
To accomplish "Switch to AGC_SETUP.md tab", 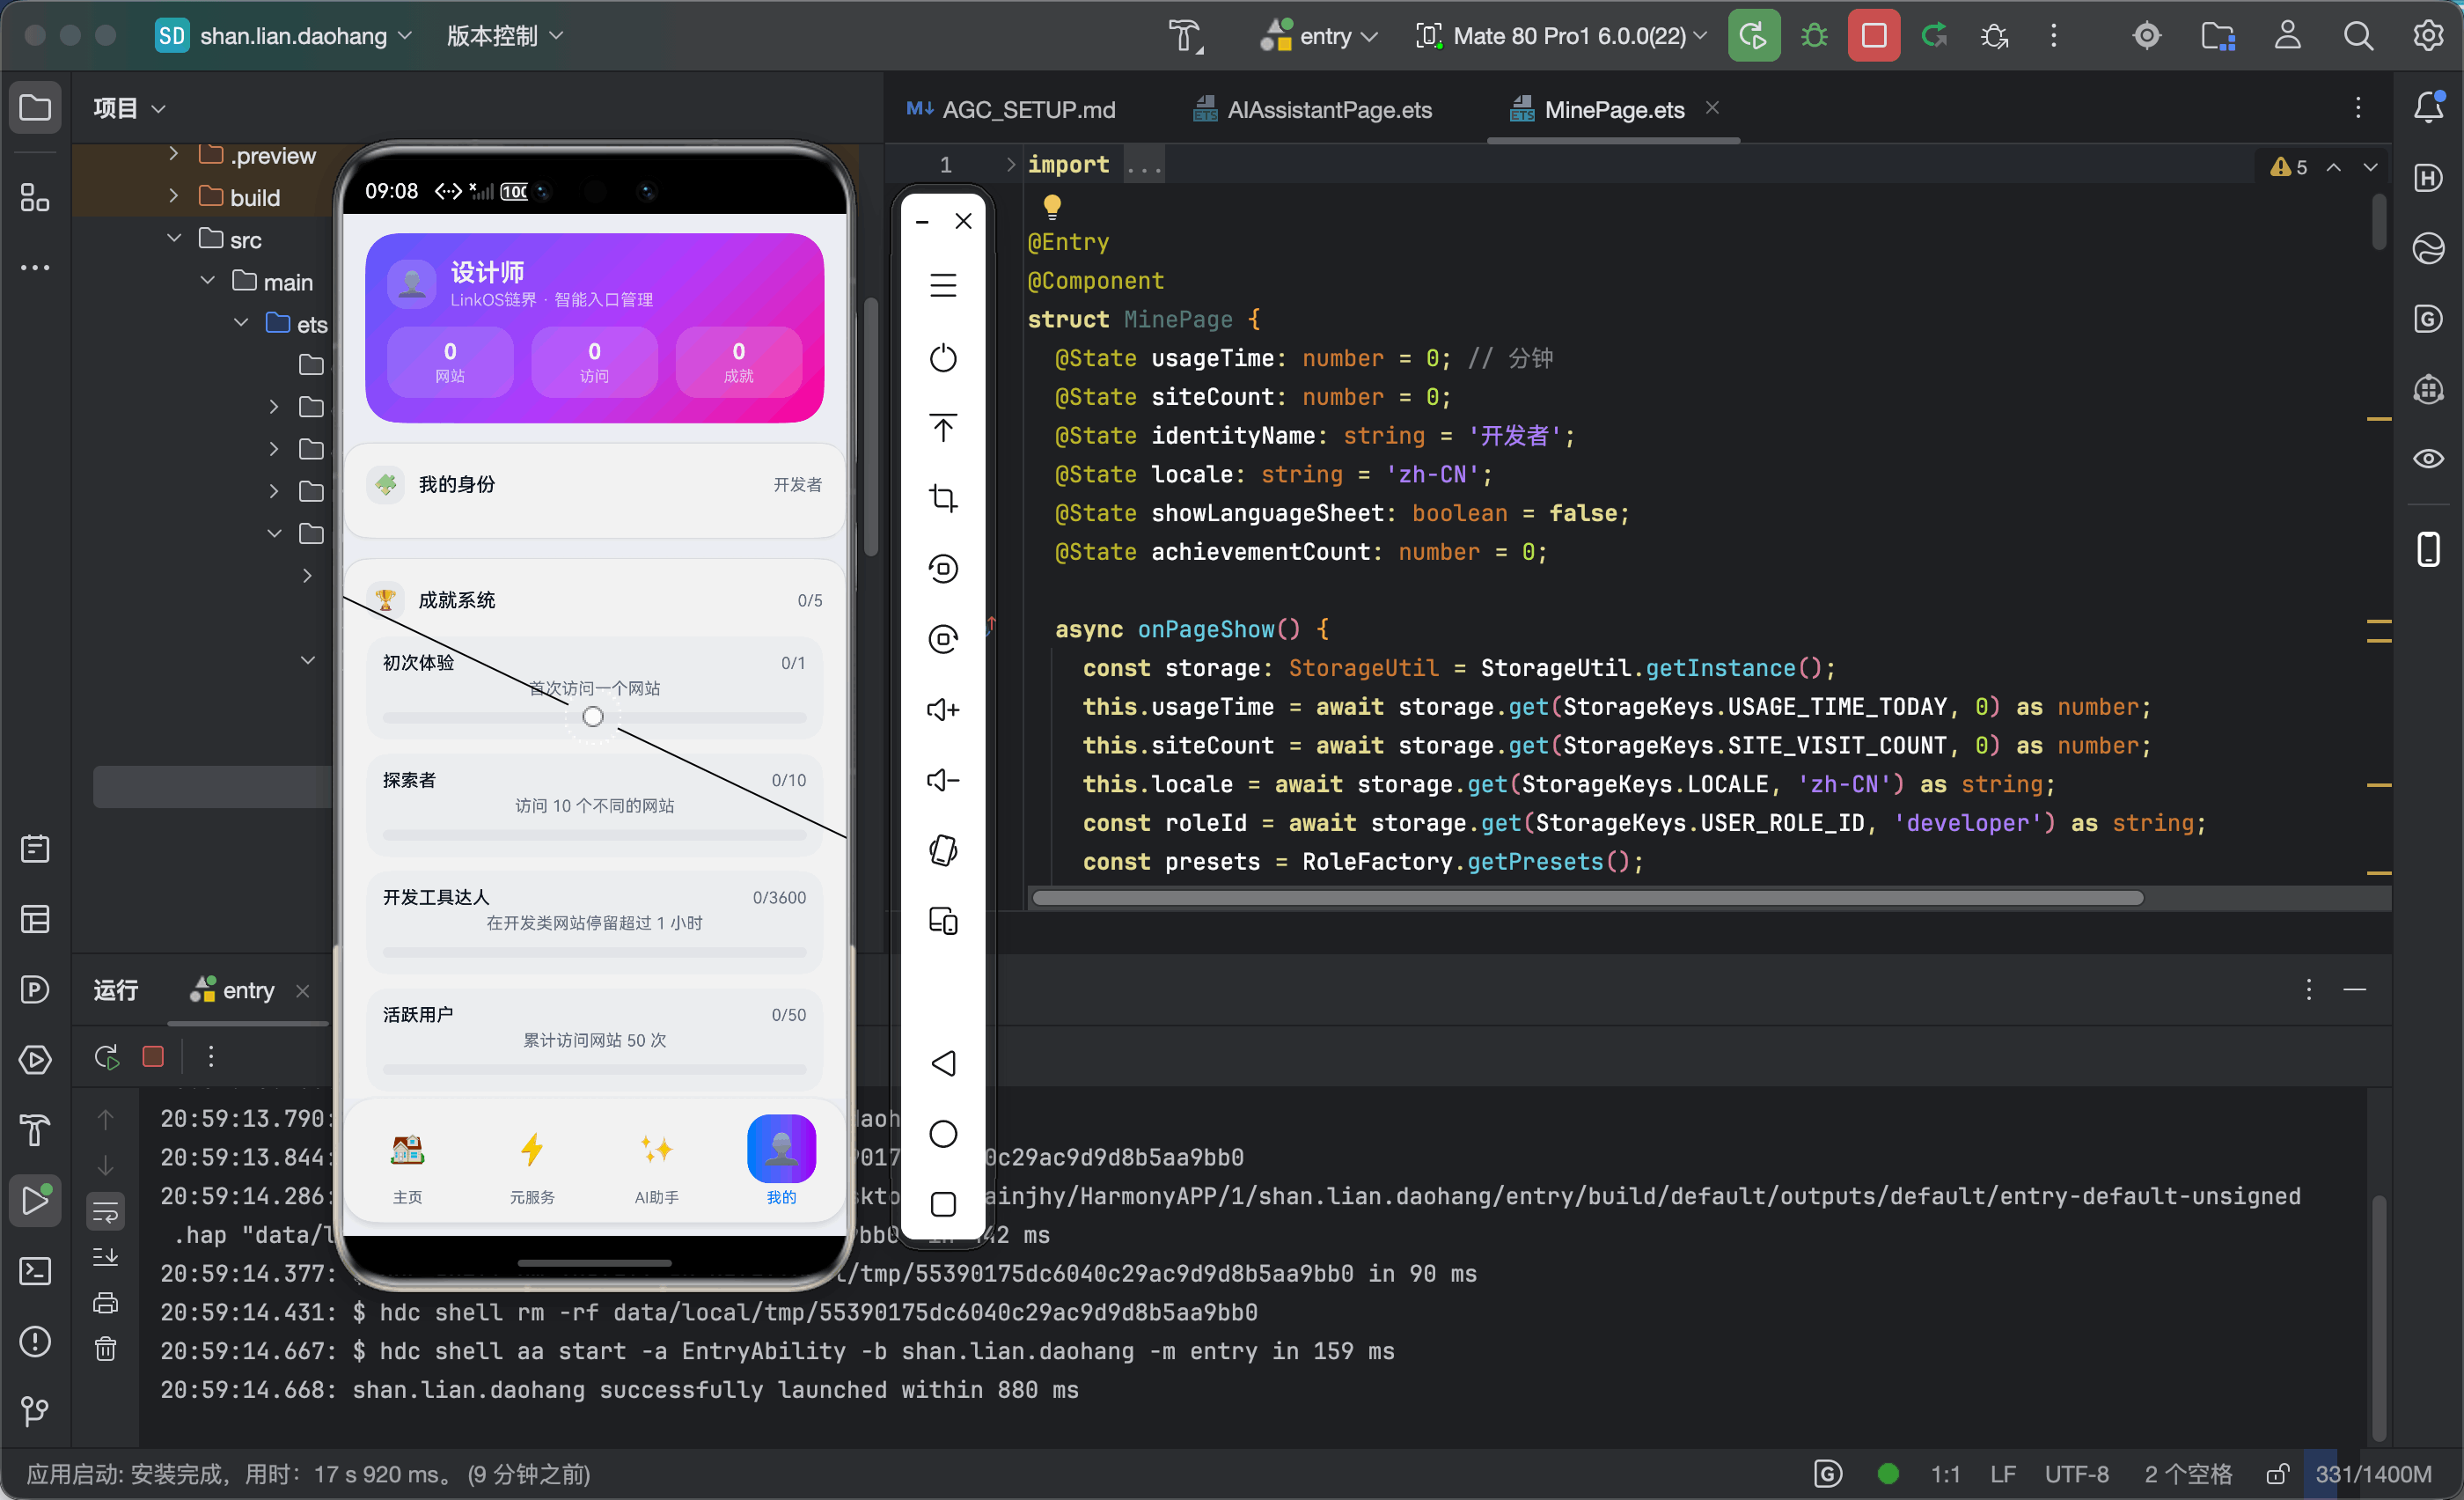I will [1011, 109].
